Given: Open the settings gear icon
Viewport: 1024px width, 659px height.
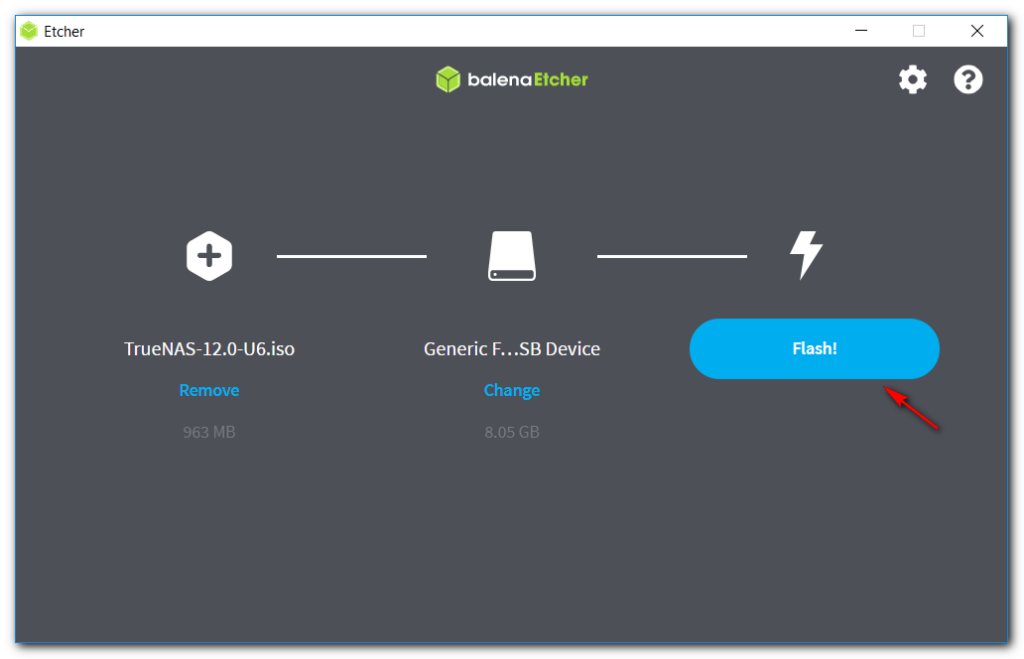Looking at the screenshot, I should pyautogui.click(x=912, y=80).
